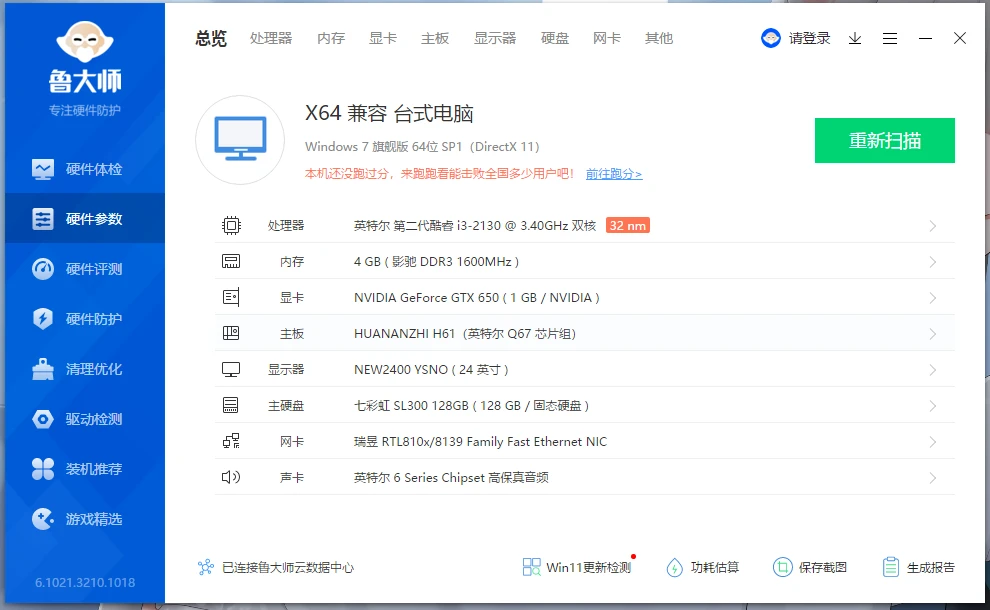This screenshot has width=990, height=610.
Task: Expand the GeForce GTX 650 row chevron
Action: coord(933,298)
